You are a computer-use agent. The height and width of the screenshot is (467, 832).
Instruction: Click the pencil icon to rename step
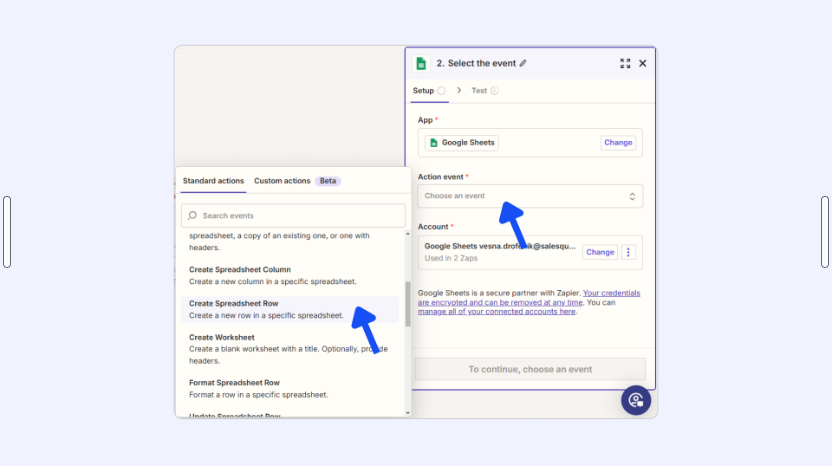click(x=523, y=63)
